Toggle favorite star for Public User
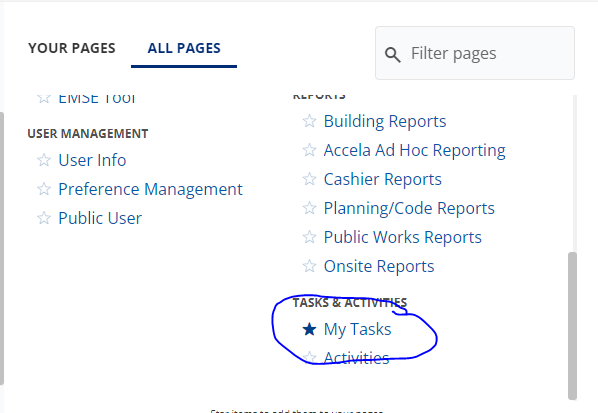 pos(44,218)
